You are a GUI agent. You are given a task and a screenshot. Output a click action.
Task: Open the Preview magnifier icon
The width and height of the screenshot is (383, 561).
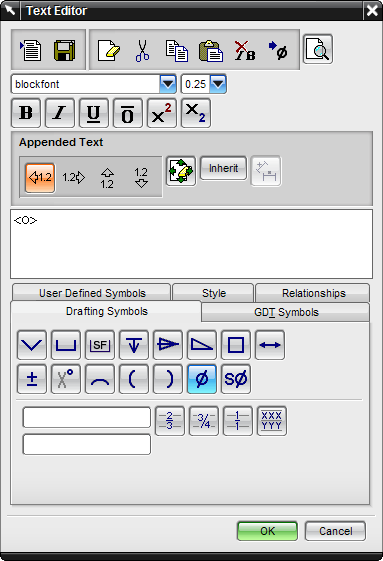click(x=318, y=49)
